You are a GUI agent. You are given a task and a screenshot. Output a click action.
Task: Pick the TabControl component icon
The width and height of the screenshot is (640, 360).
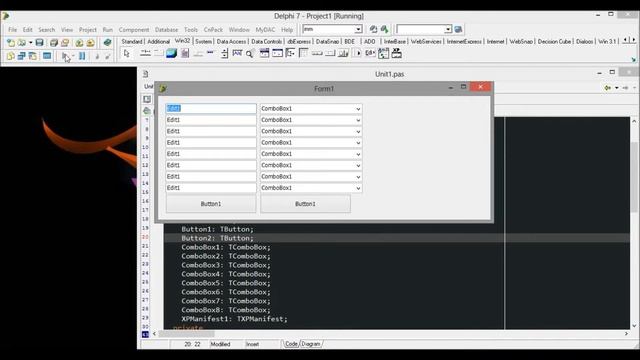[x=145, y=53]
